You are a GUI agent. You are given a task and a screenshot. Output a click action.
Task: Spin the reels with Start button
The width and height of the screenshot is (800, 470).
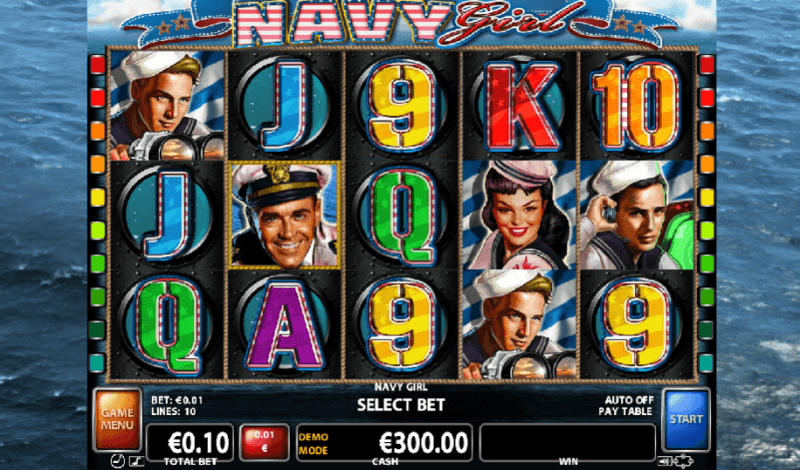[686, 419]
